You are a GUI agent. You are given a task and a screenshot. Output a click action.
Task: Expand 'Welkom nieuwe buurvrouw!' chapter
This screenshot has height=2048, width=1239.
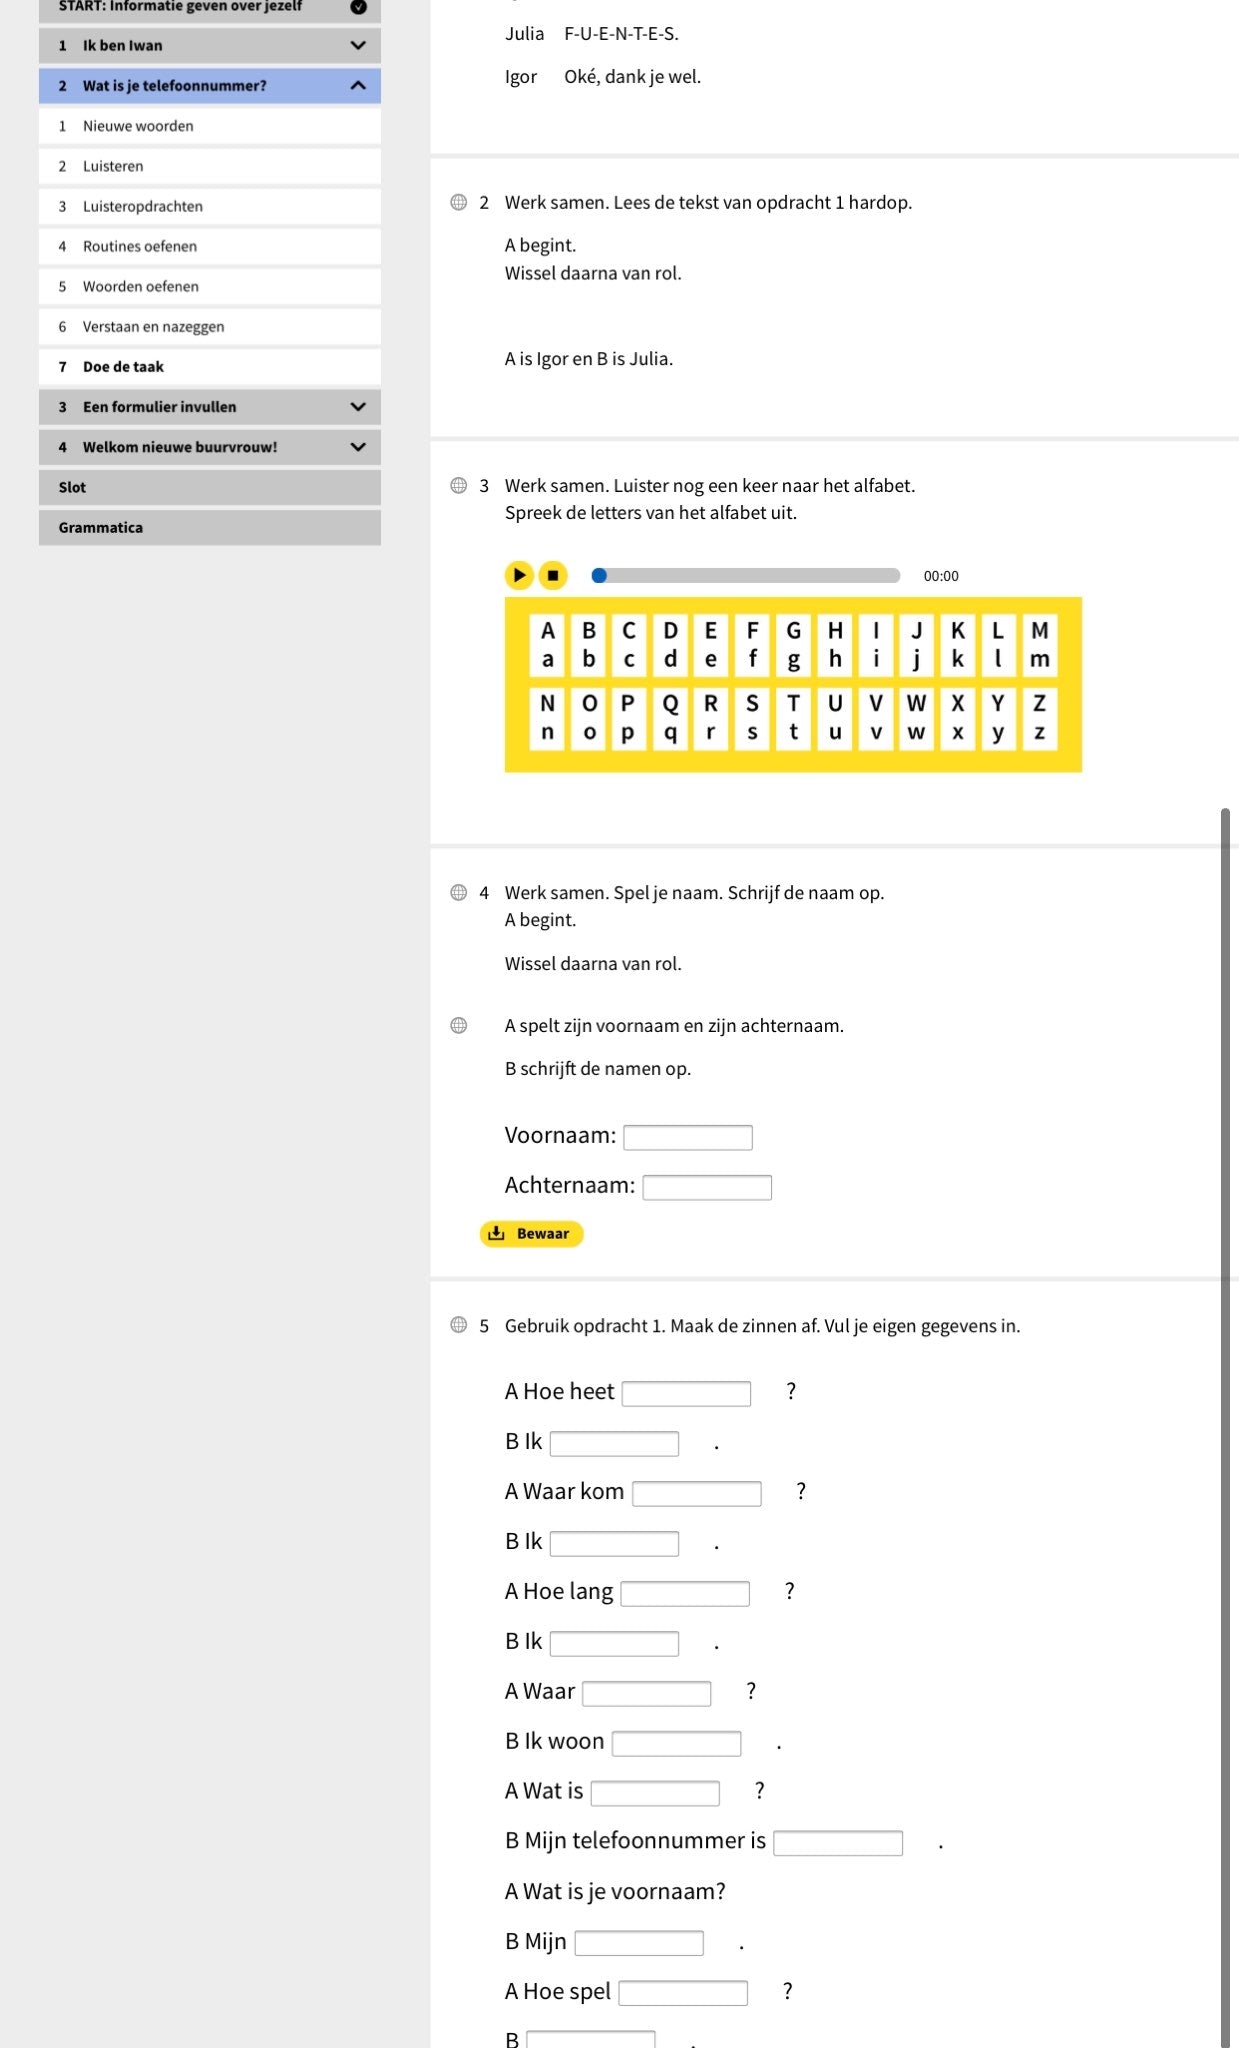coord(358,447)
